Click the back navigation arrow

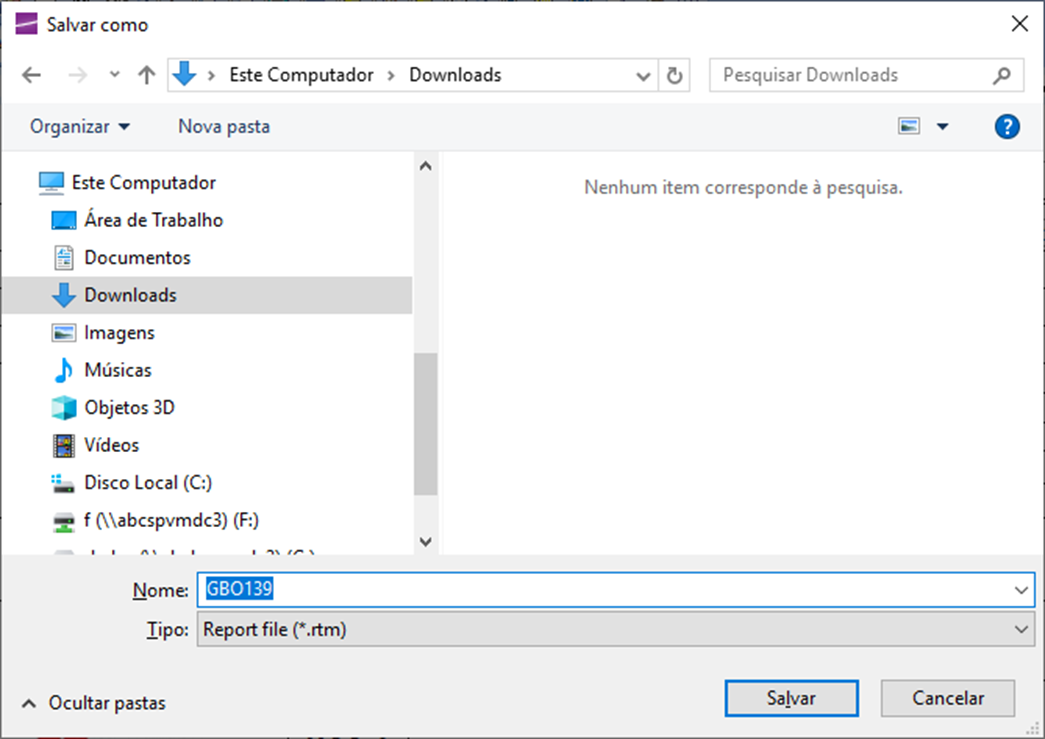coord(31,76)
